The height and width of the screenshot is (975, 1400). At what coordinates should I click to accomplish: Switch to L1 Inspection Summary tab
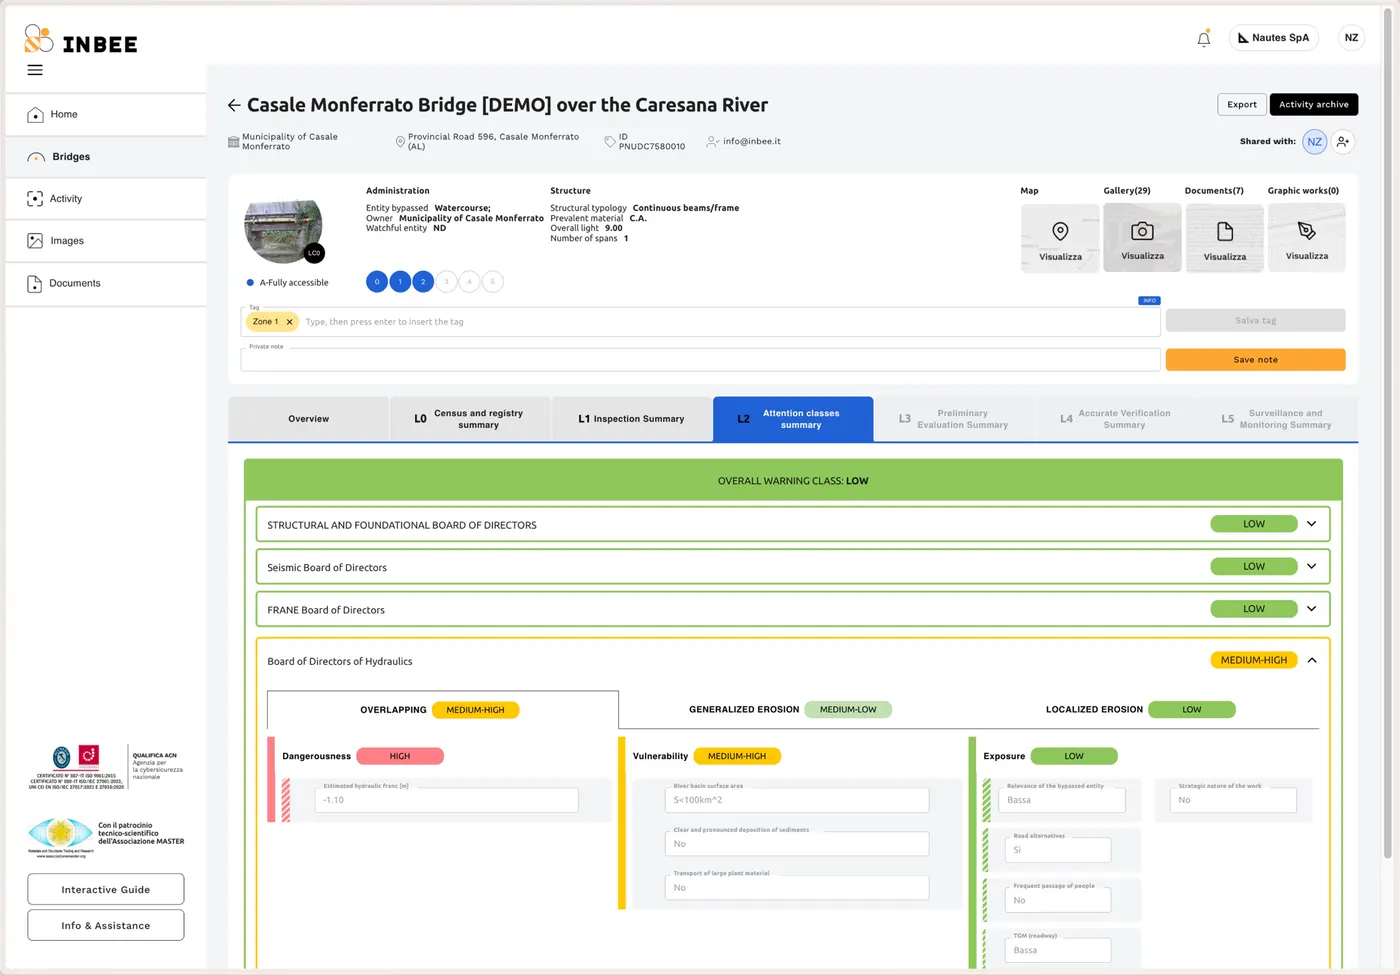631,419
